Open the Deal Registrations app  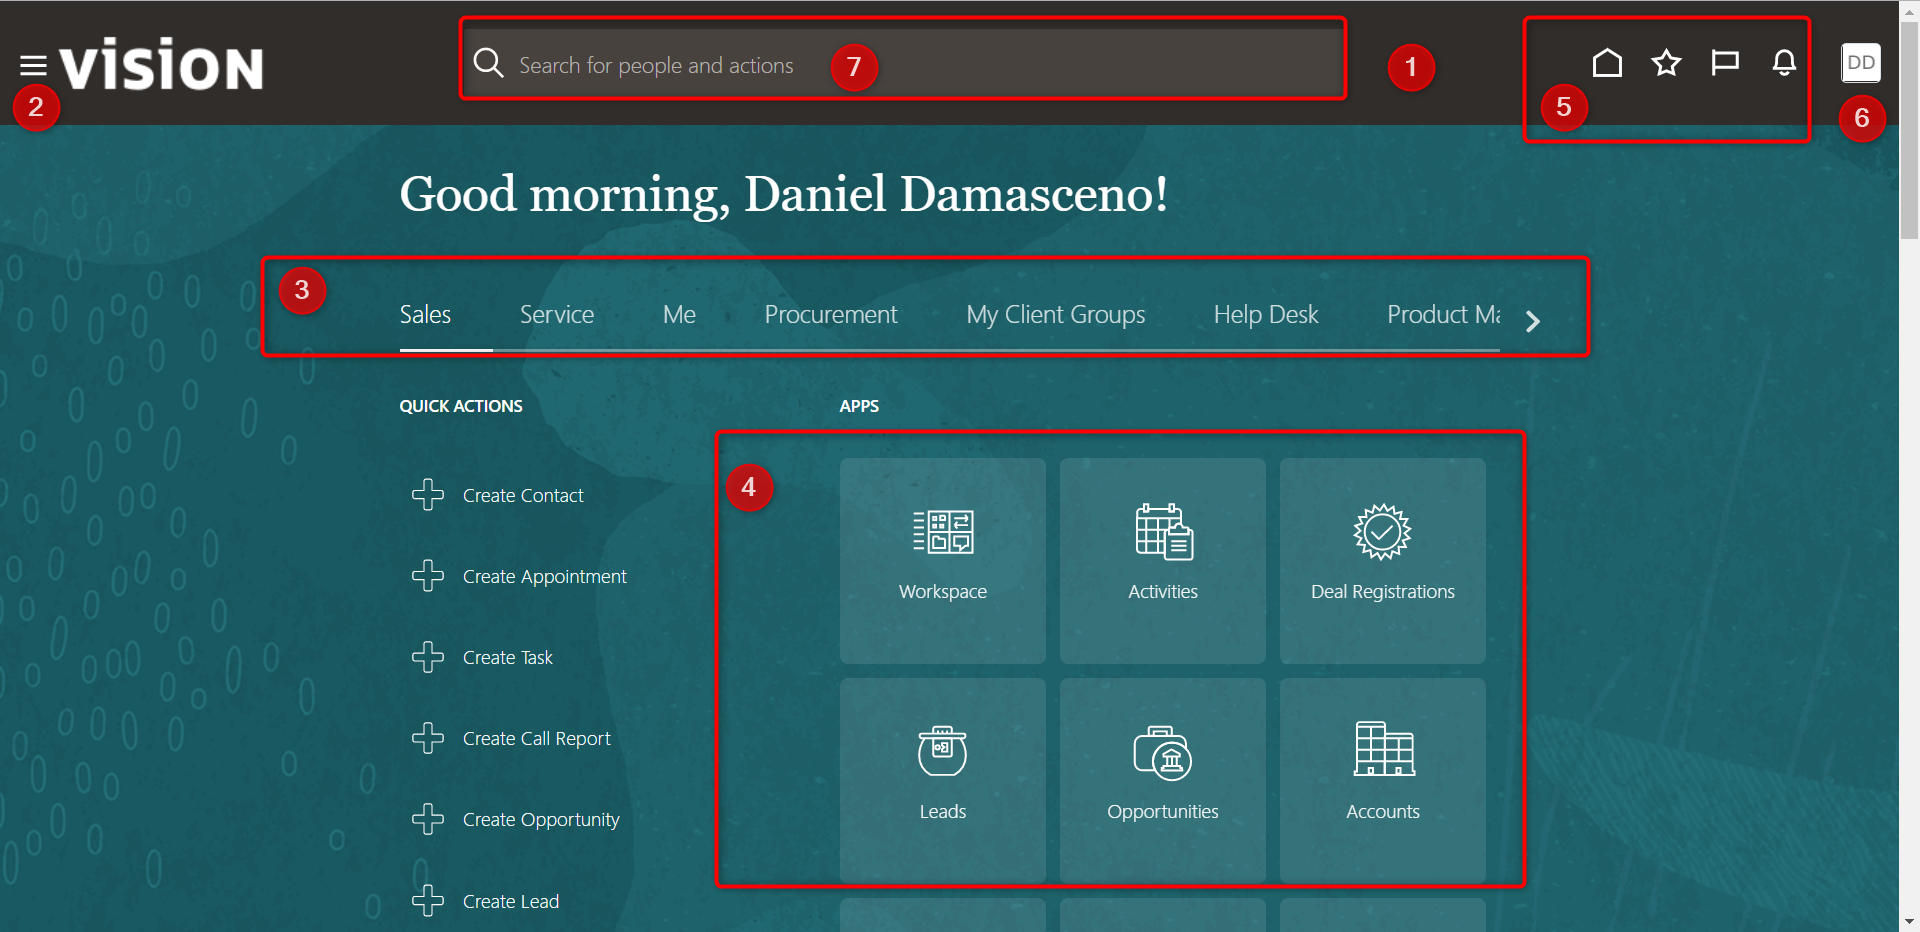(1382, 560)
